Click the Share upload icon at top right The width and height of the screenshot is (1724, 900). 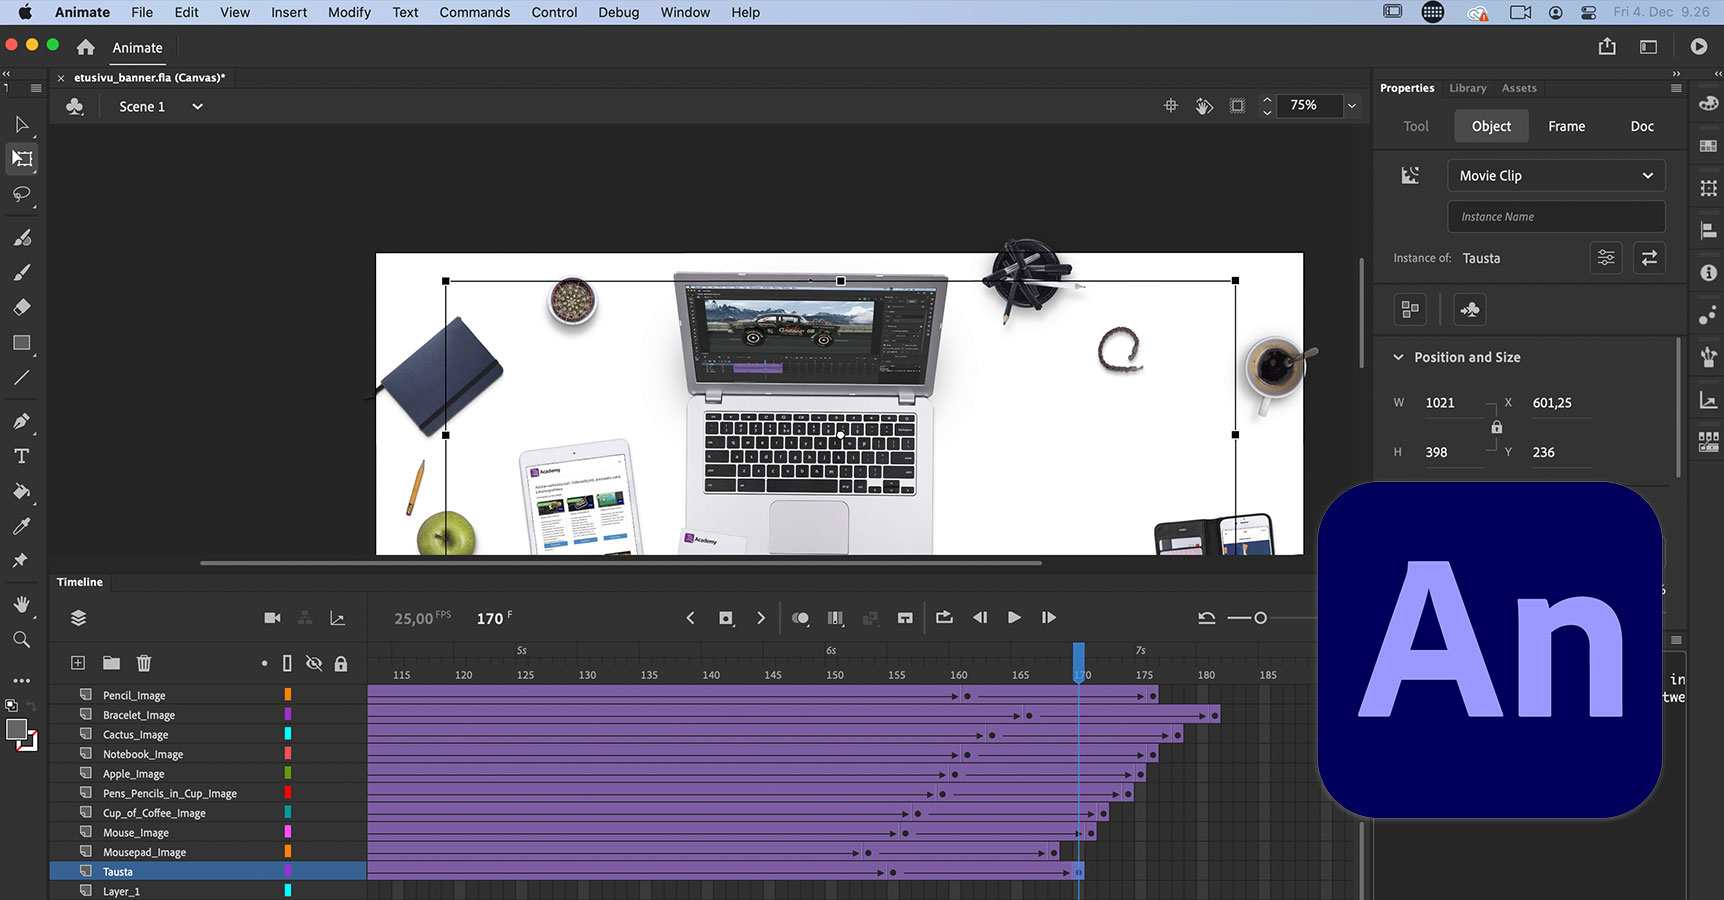click(1607, 46)
